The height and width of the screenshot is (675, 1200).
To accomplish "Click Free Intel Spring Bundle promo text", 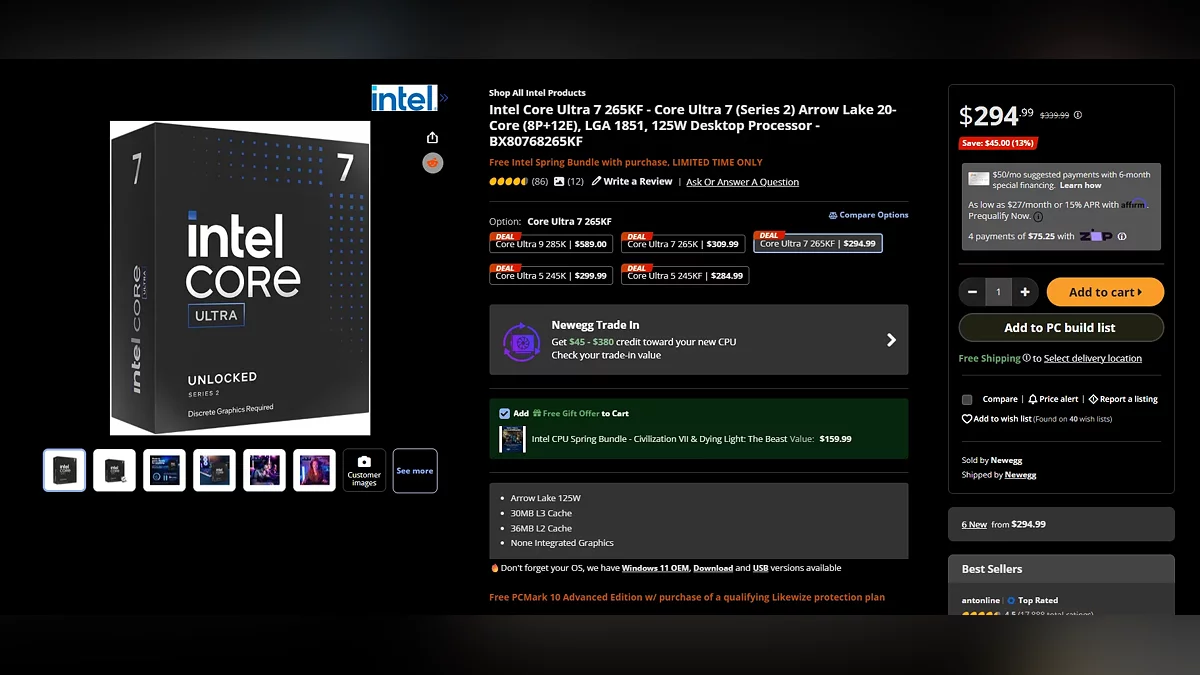I will 626,162.
